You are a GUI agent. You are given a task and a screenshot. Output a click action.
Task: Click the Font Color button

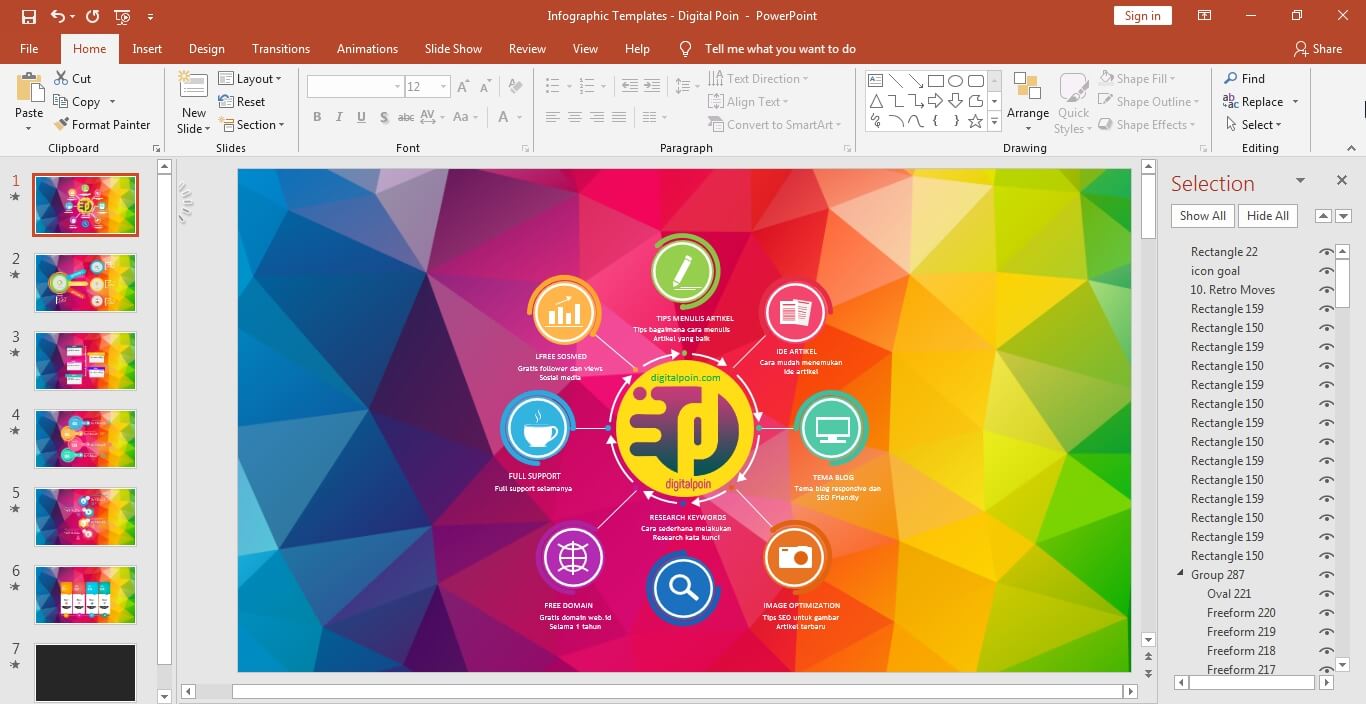click(503, 117)
